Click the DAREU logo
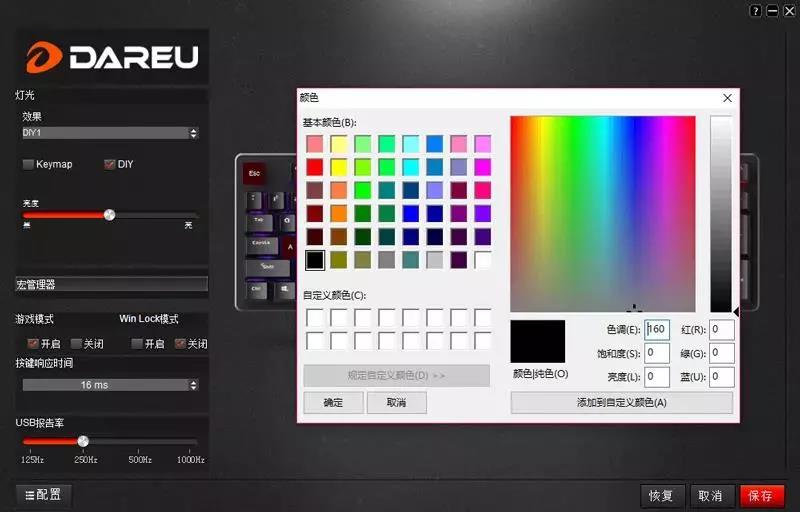 tap(112, 56)
